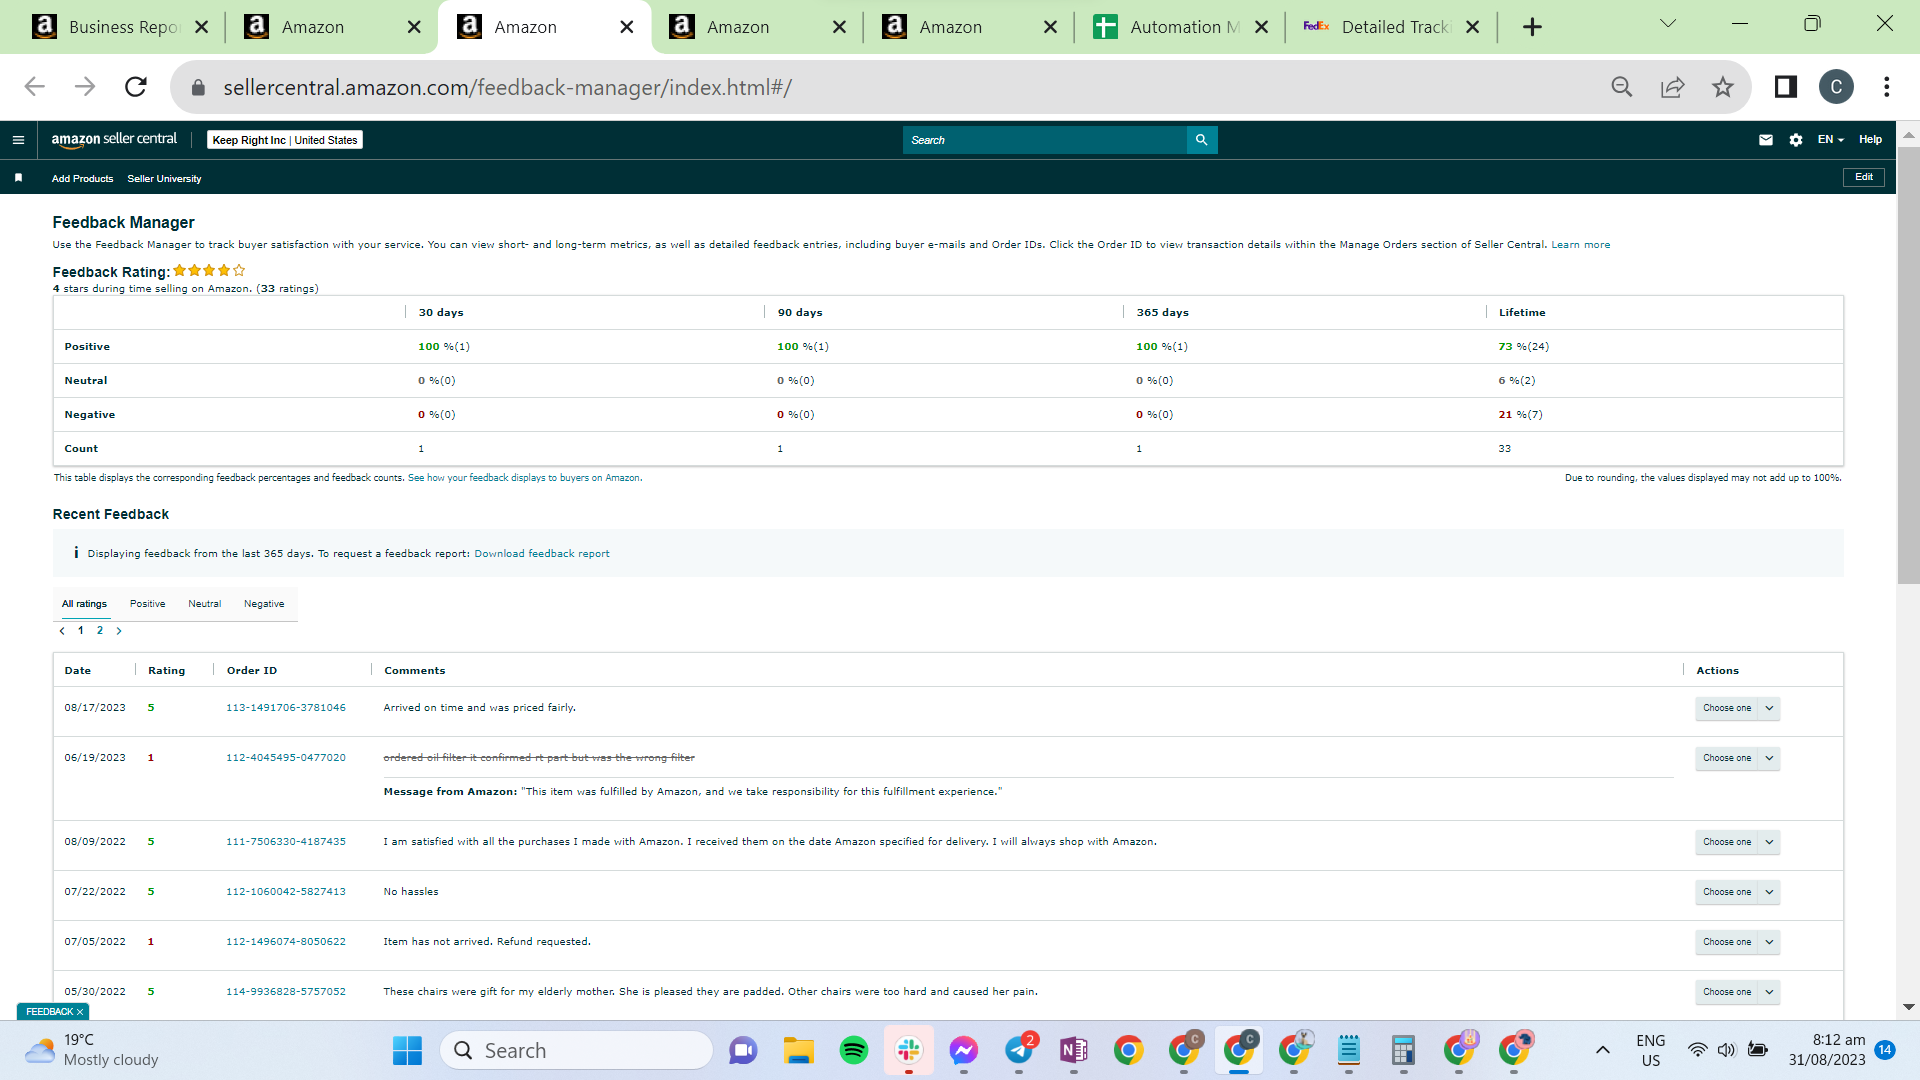1920x1080 pixels.
Task: Switch to the Detailed Tracking FedEx tab
Action: point(1392,27)
